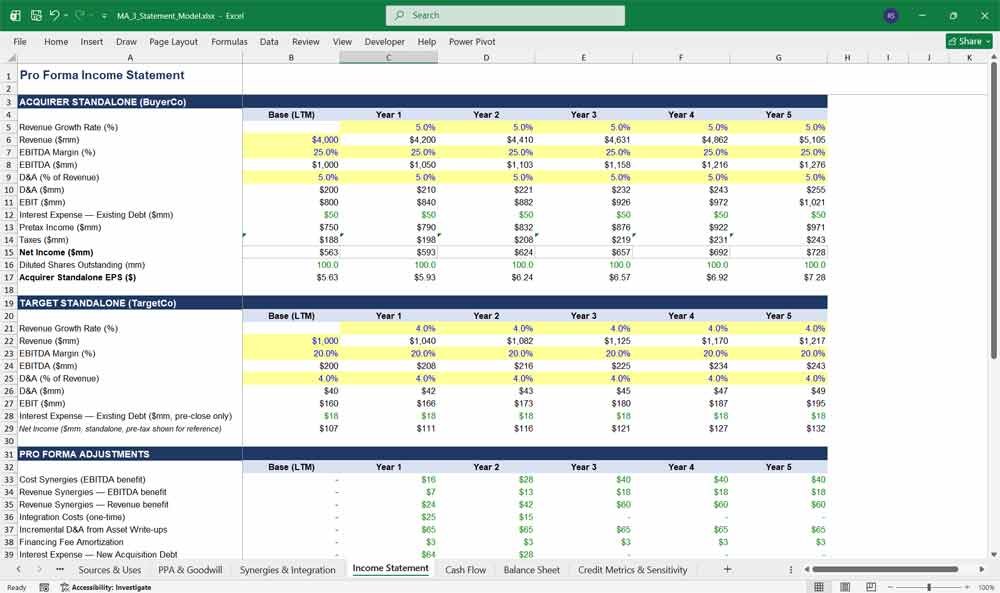Switch to Balance Sheet sheet tab
The image size is (1000, 593).
(531, 570)
